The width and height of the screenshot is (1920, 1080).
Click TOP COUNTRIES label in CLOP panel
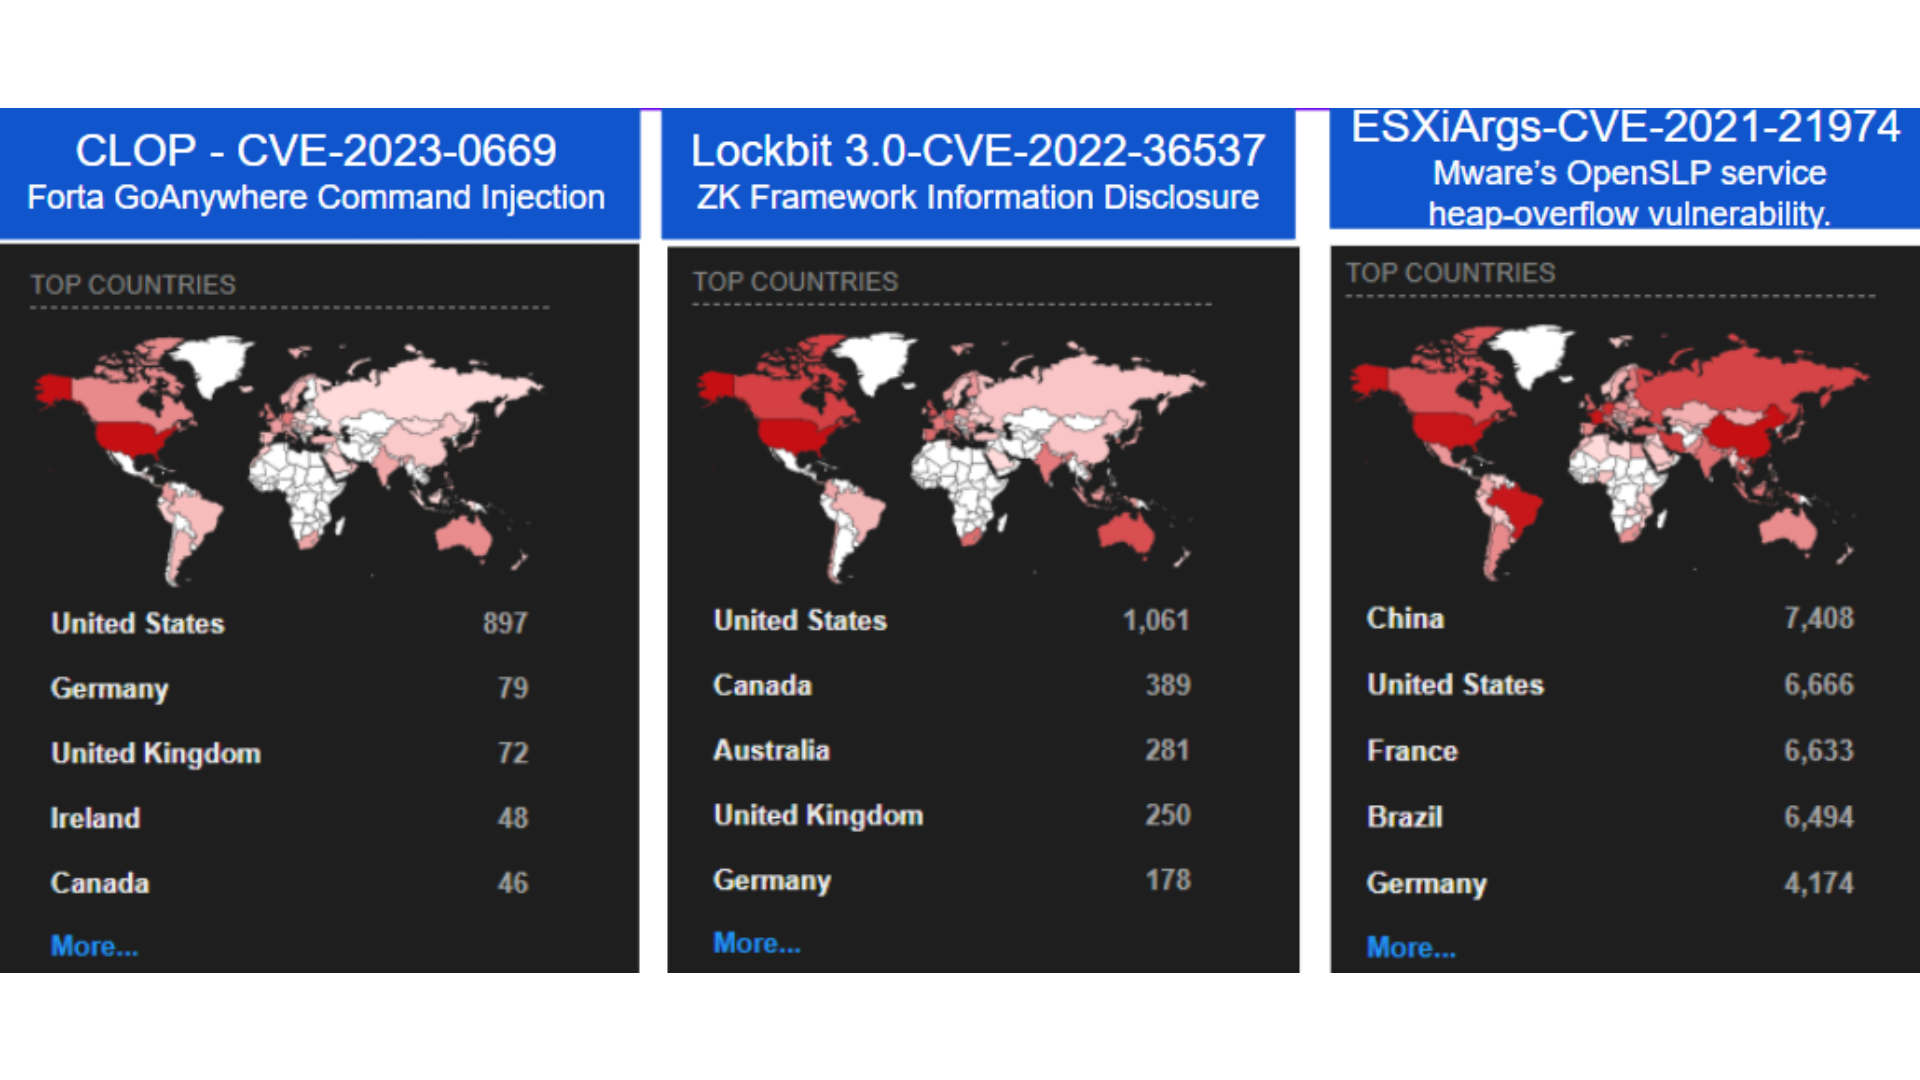click(x=133, y=285)
